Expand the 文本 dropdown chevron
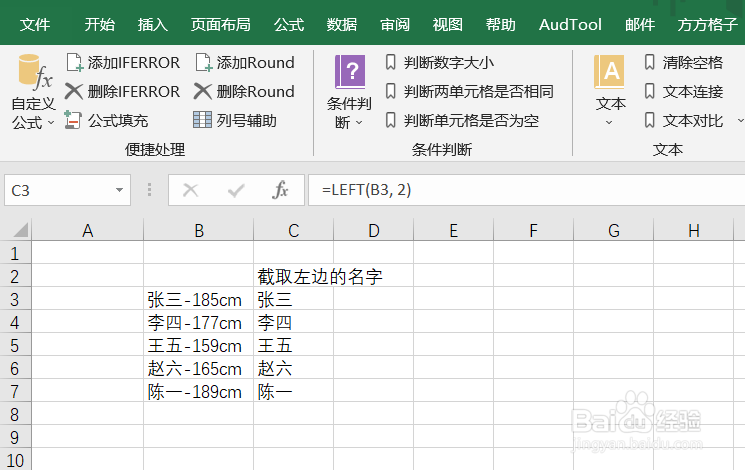Screen dimensions: 745x470 609,123
